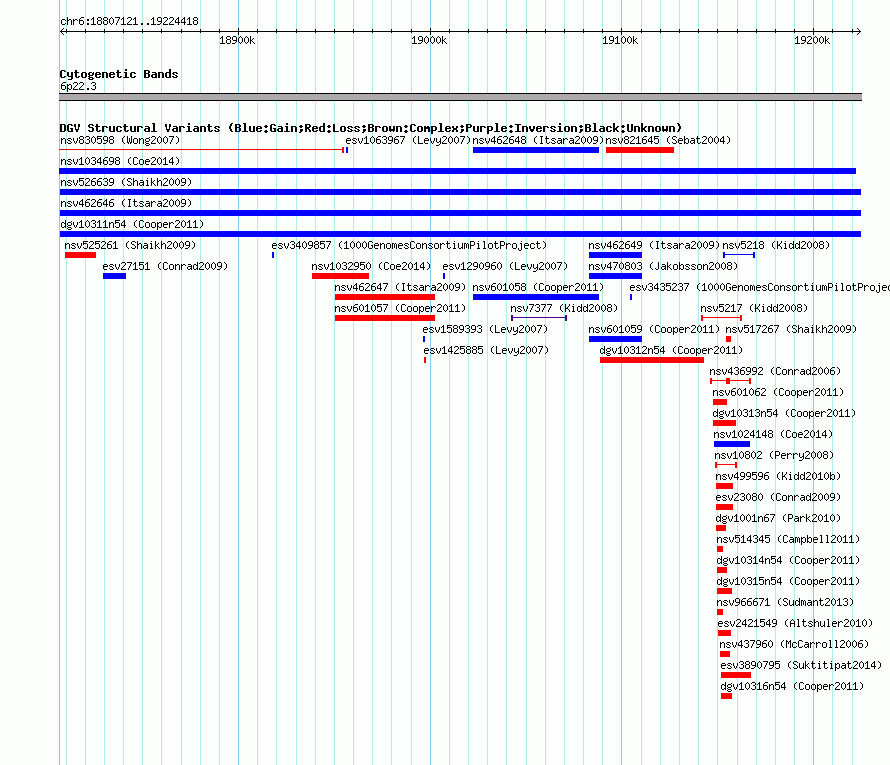Select dgv10313n54 (Cooper2011) label
This screenshot has height=765, width=890.
coord(784,413)
